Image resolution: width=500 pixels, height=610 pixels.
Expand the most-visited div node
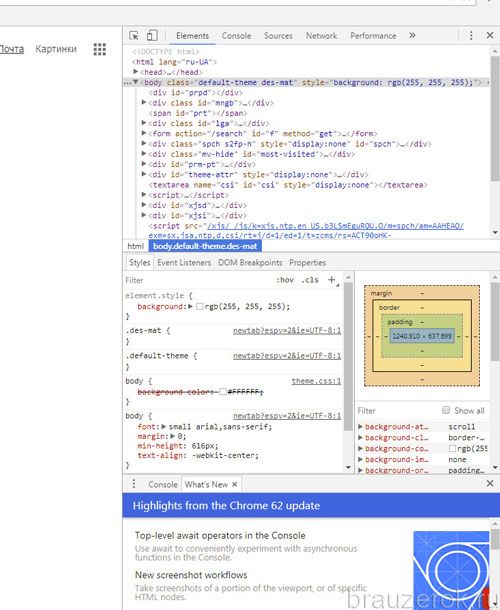pos(144,153)
